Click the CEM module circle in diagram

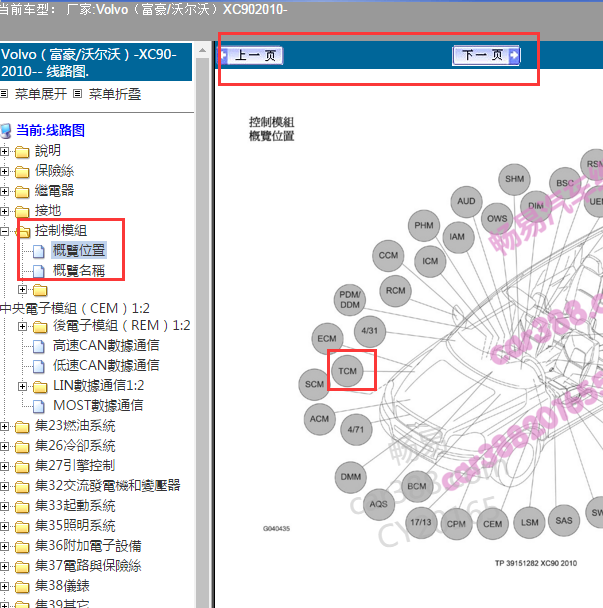492,524
